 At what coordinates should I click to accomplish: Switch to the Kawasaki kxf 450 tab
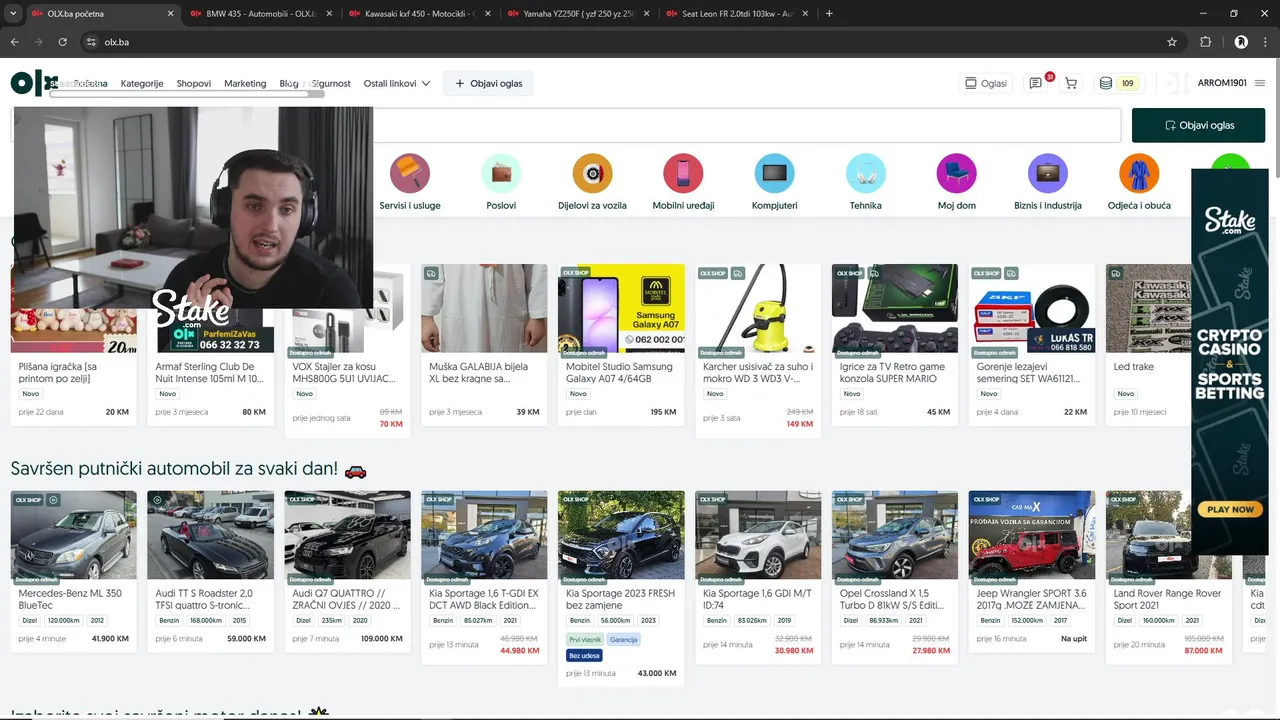point(419,14)
